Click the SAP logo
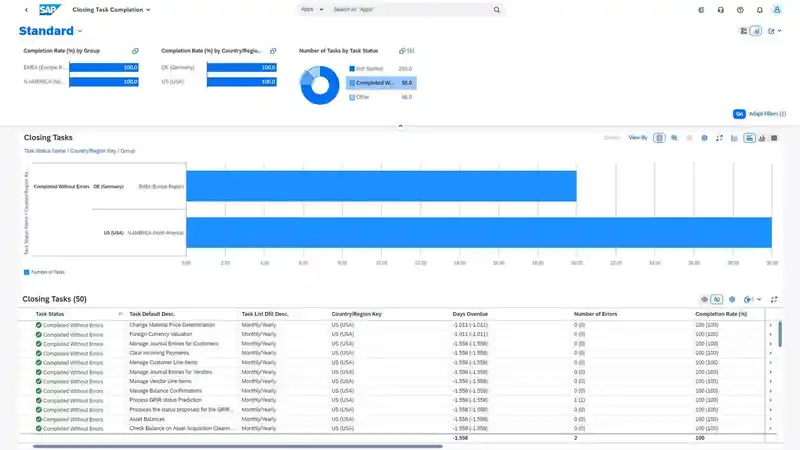This screenshot has height=450, width=800. click(x=48, y=9)
